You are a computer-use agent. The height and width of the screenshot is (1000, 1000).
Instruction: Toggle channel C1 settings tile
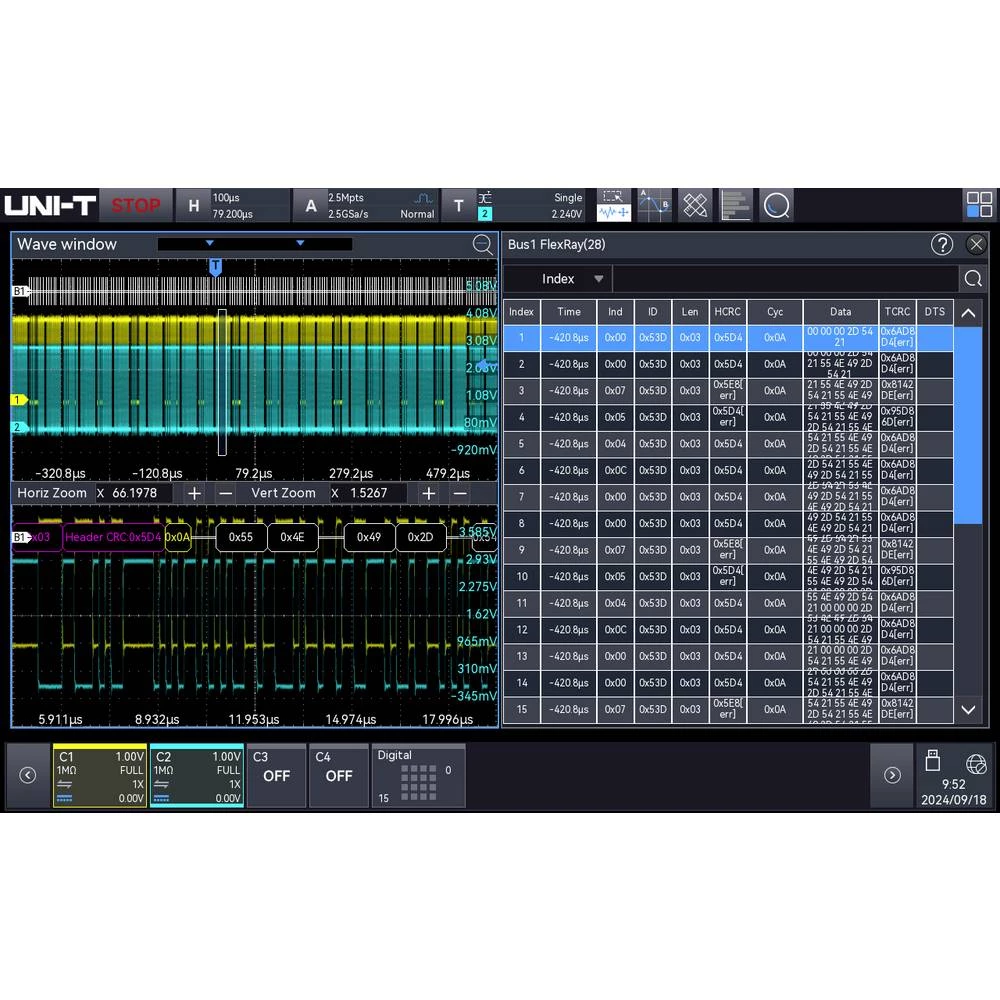click(x=100, y=776)
